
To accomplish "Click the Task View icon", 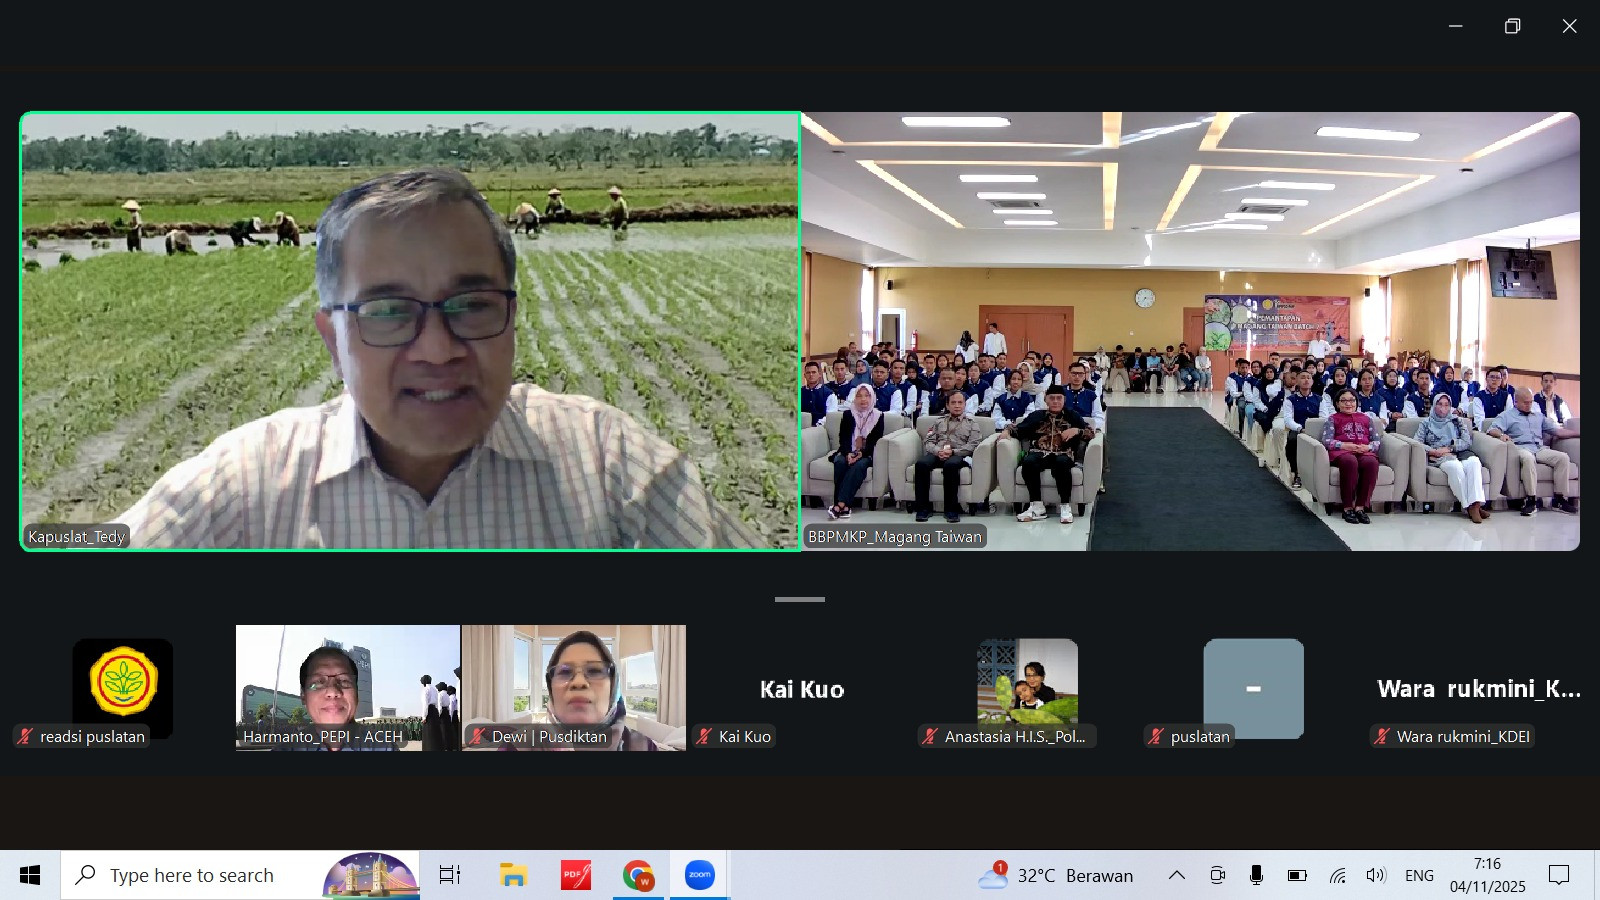I will pos(450,875).
